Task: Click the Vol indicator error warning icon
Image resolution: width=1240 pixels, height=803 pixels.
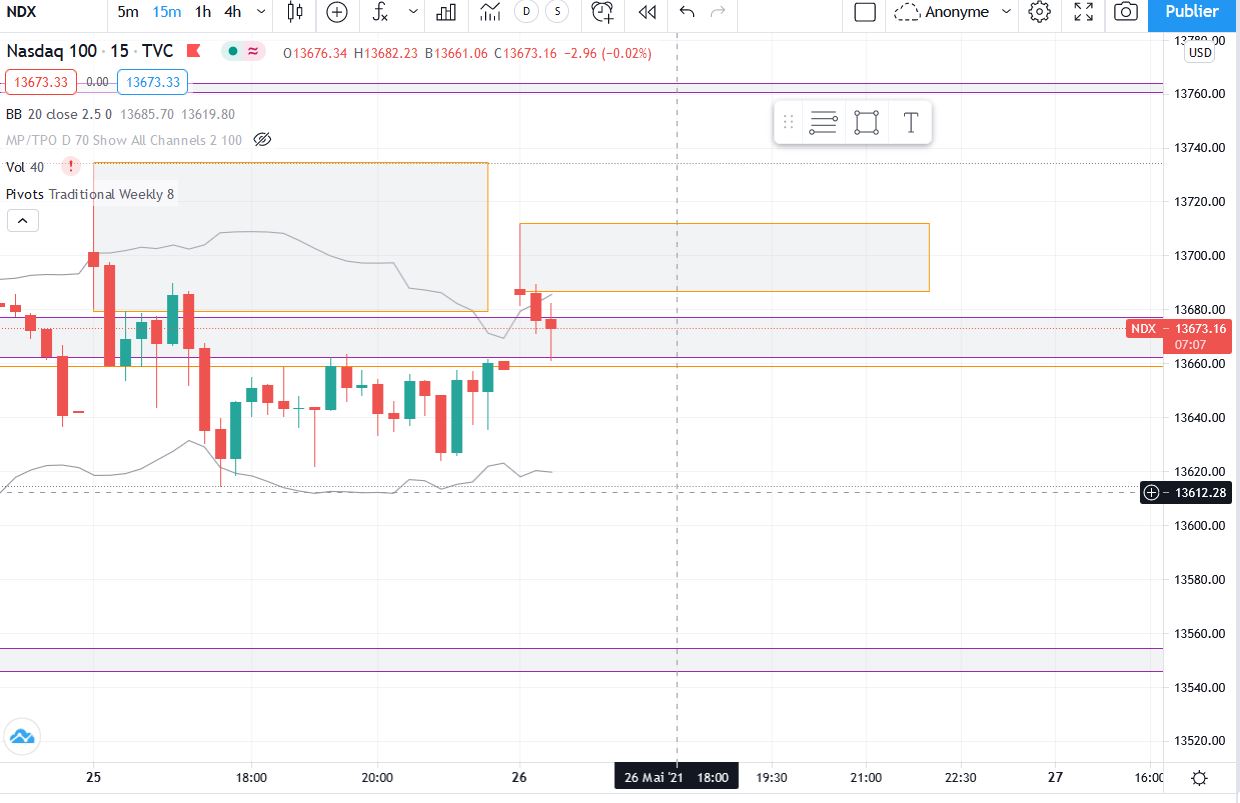Action: coord(72,167)
